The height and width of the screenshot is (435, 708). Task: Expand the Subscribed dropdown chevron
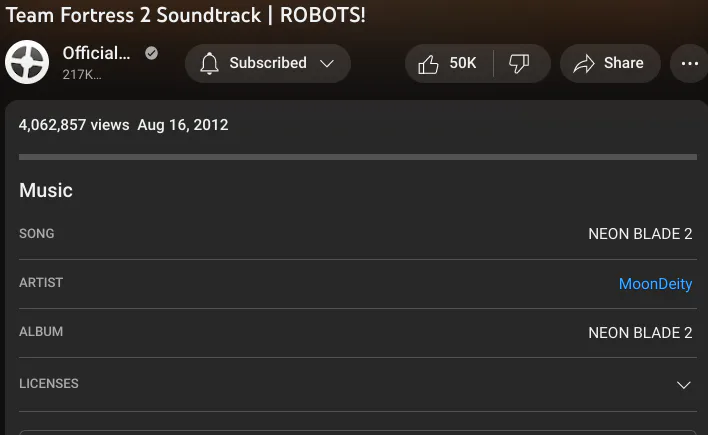pos(327,64)
